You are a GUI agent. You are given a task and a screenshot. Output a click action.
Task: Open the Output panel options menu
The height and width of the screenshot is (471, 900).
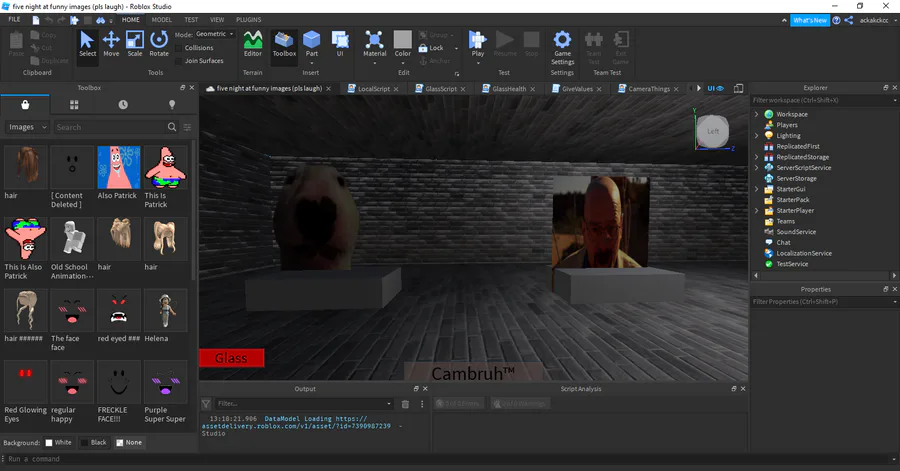point(422,404)
